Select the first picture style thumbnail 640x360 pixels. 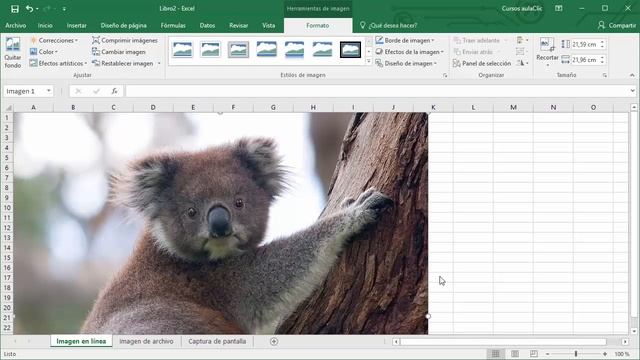coord(182,50)
